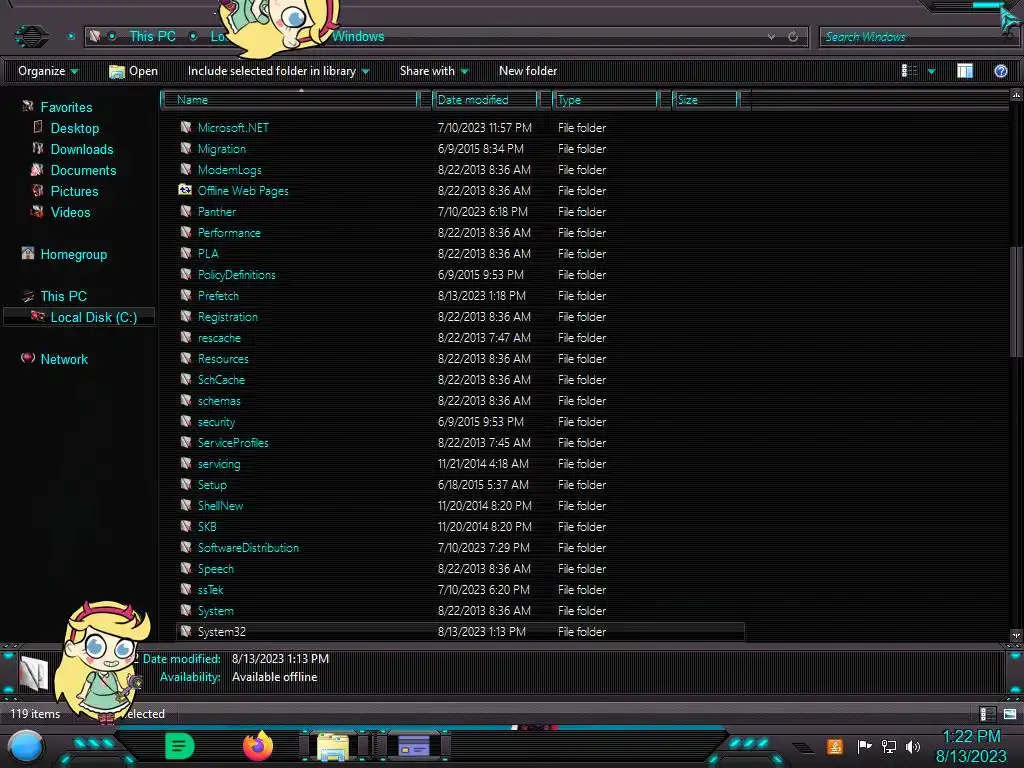Expand the Share with menu
The image size is (1024, 768).
coord(434,71)
